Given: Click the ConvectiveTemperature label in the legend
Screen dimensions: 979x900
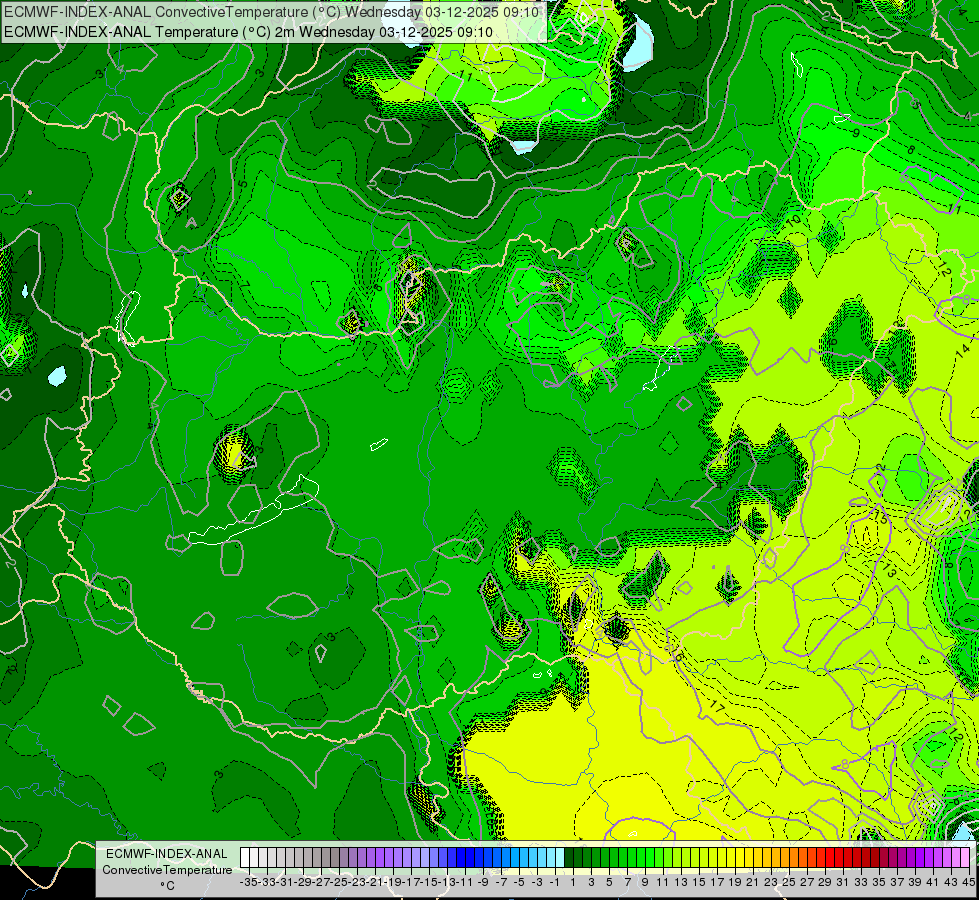Looking at the screenshot, I should [x=167, y=869].
